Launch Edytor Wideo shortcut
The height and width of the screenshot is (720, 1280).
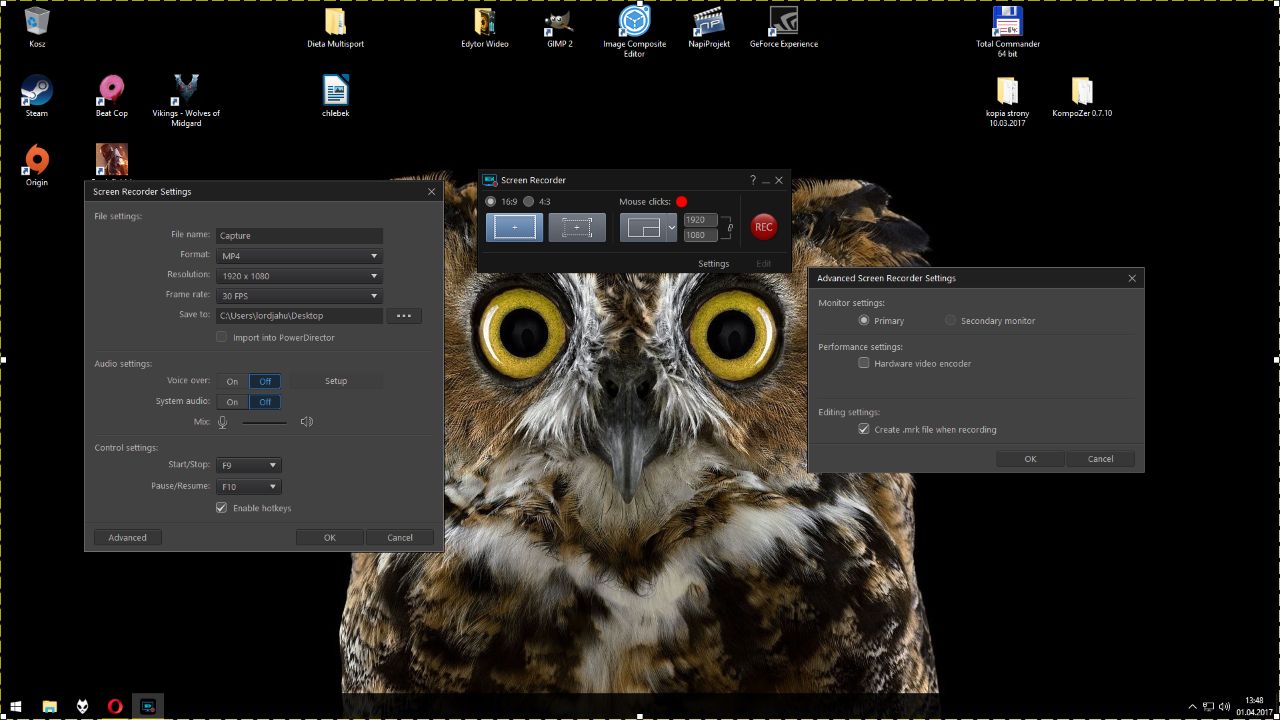485,27
